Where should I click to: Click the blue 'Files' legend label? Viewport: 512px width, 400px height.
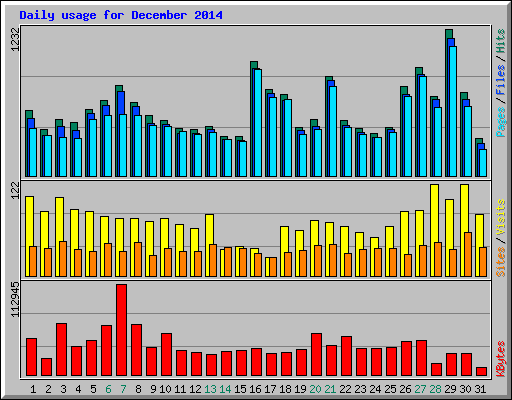click(501, 79)
